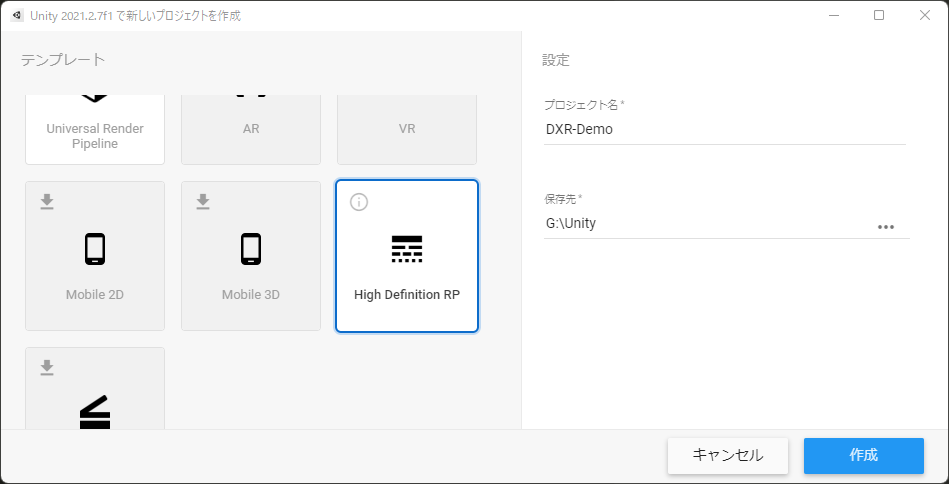Screen dimensions: 949x484
Task: Select the Universal Render Pipeline template
Action: (95, 129)
